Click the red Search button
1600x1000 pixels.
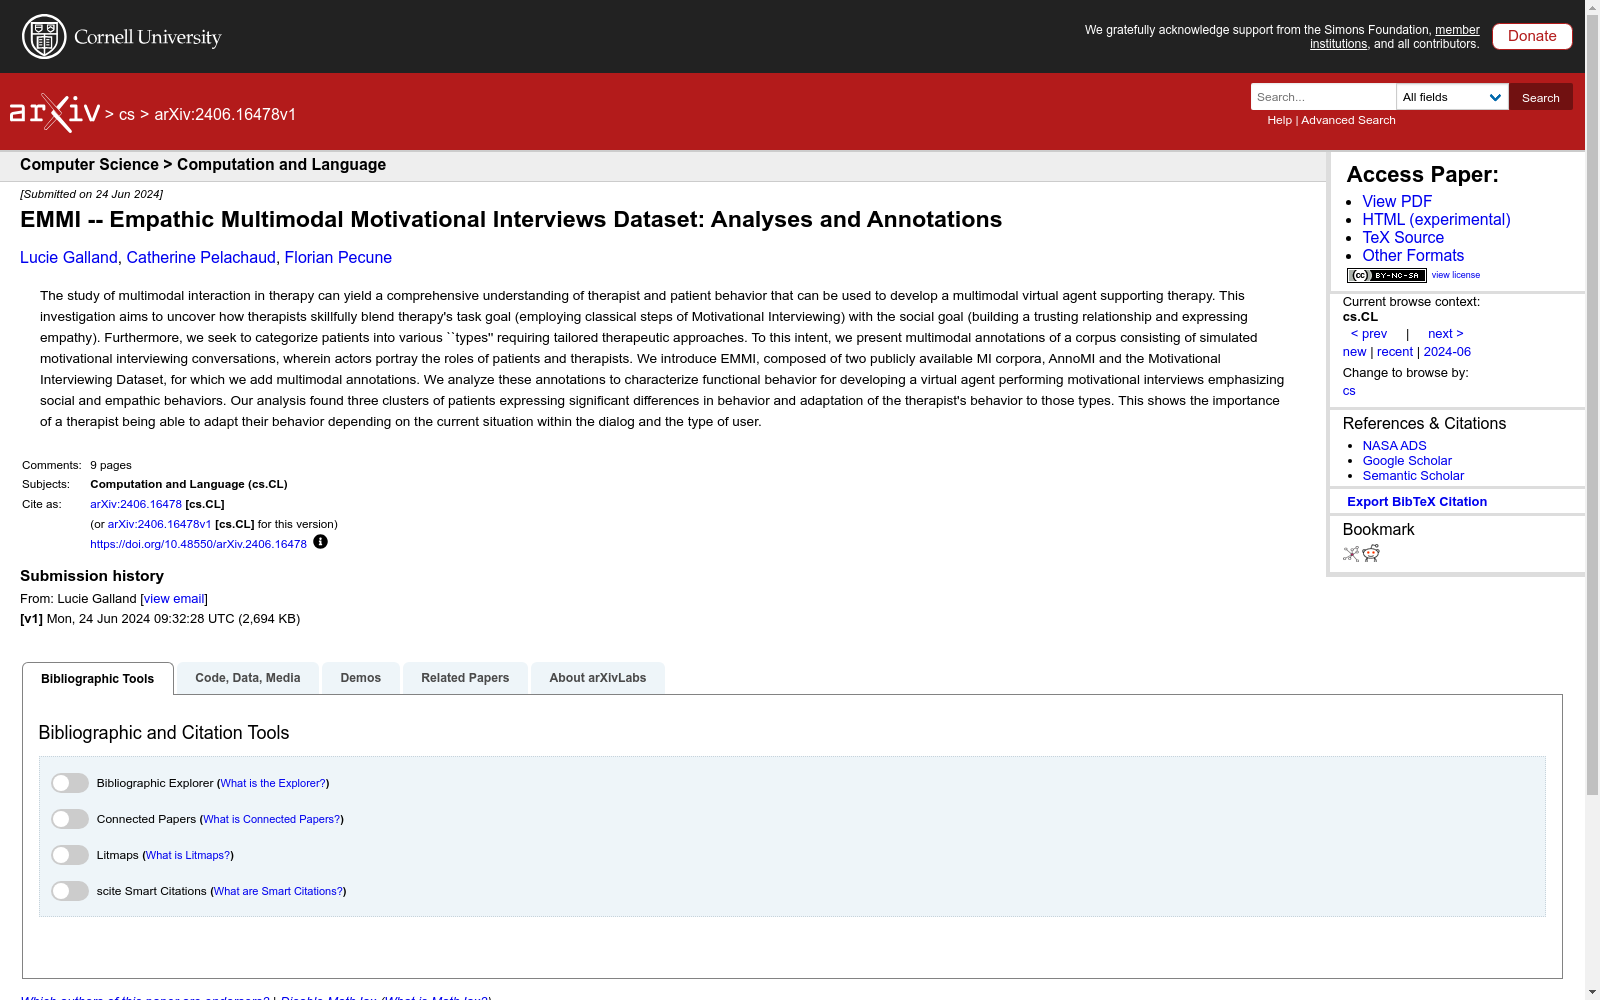point(1541,97)
